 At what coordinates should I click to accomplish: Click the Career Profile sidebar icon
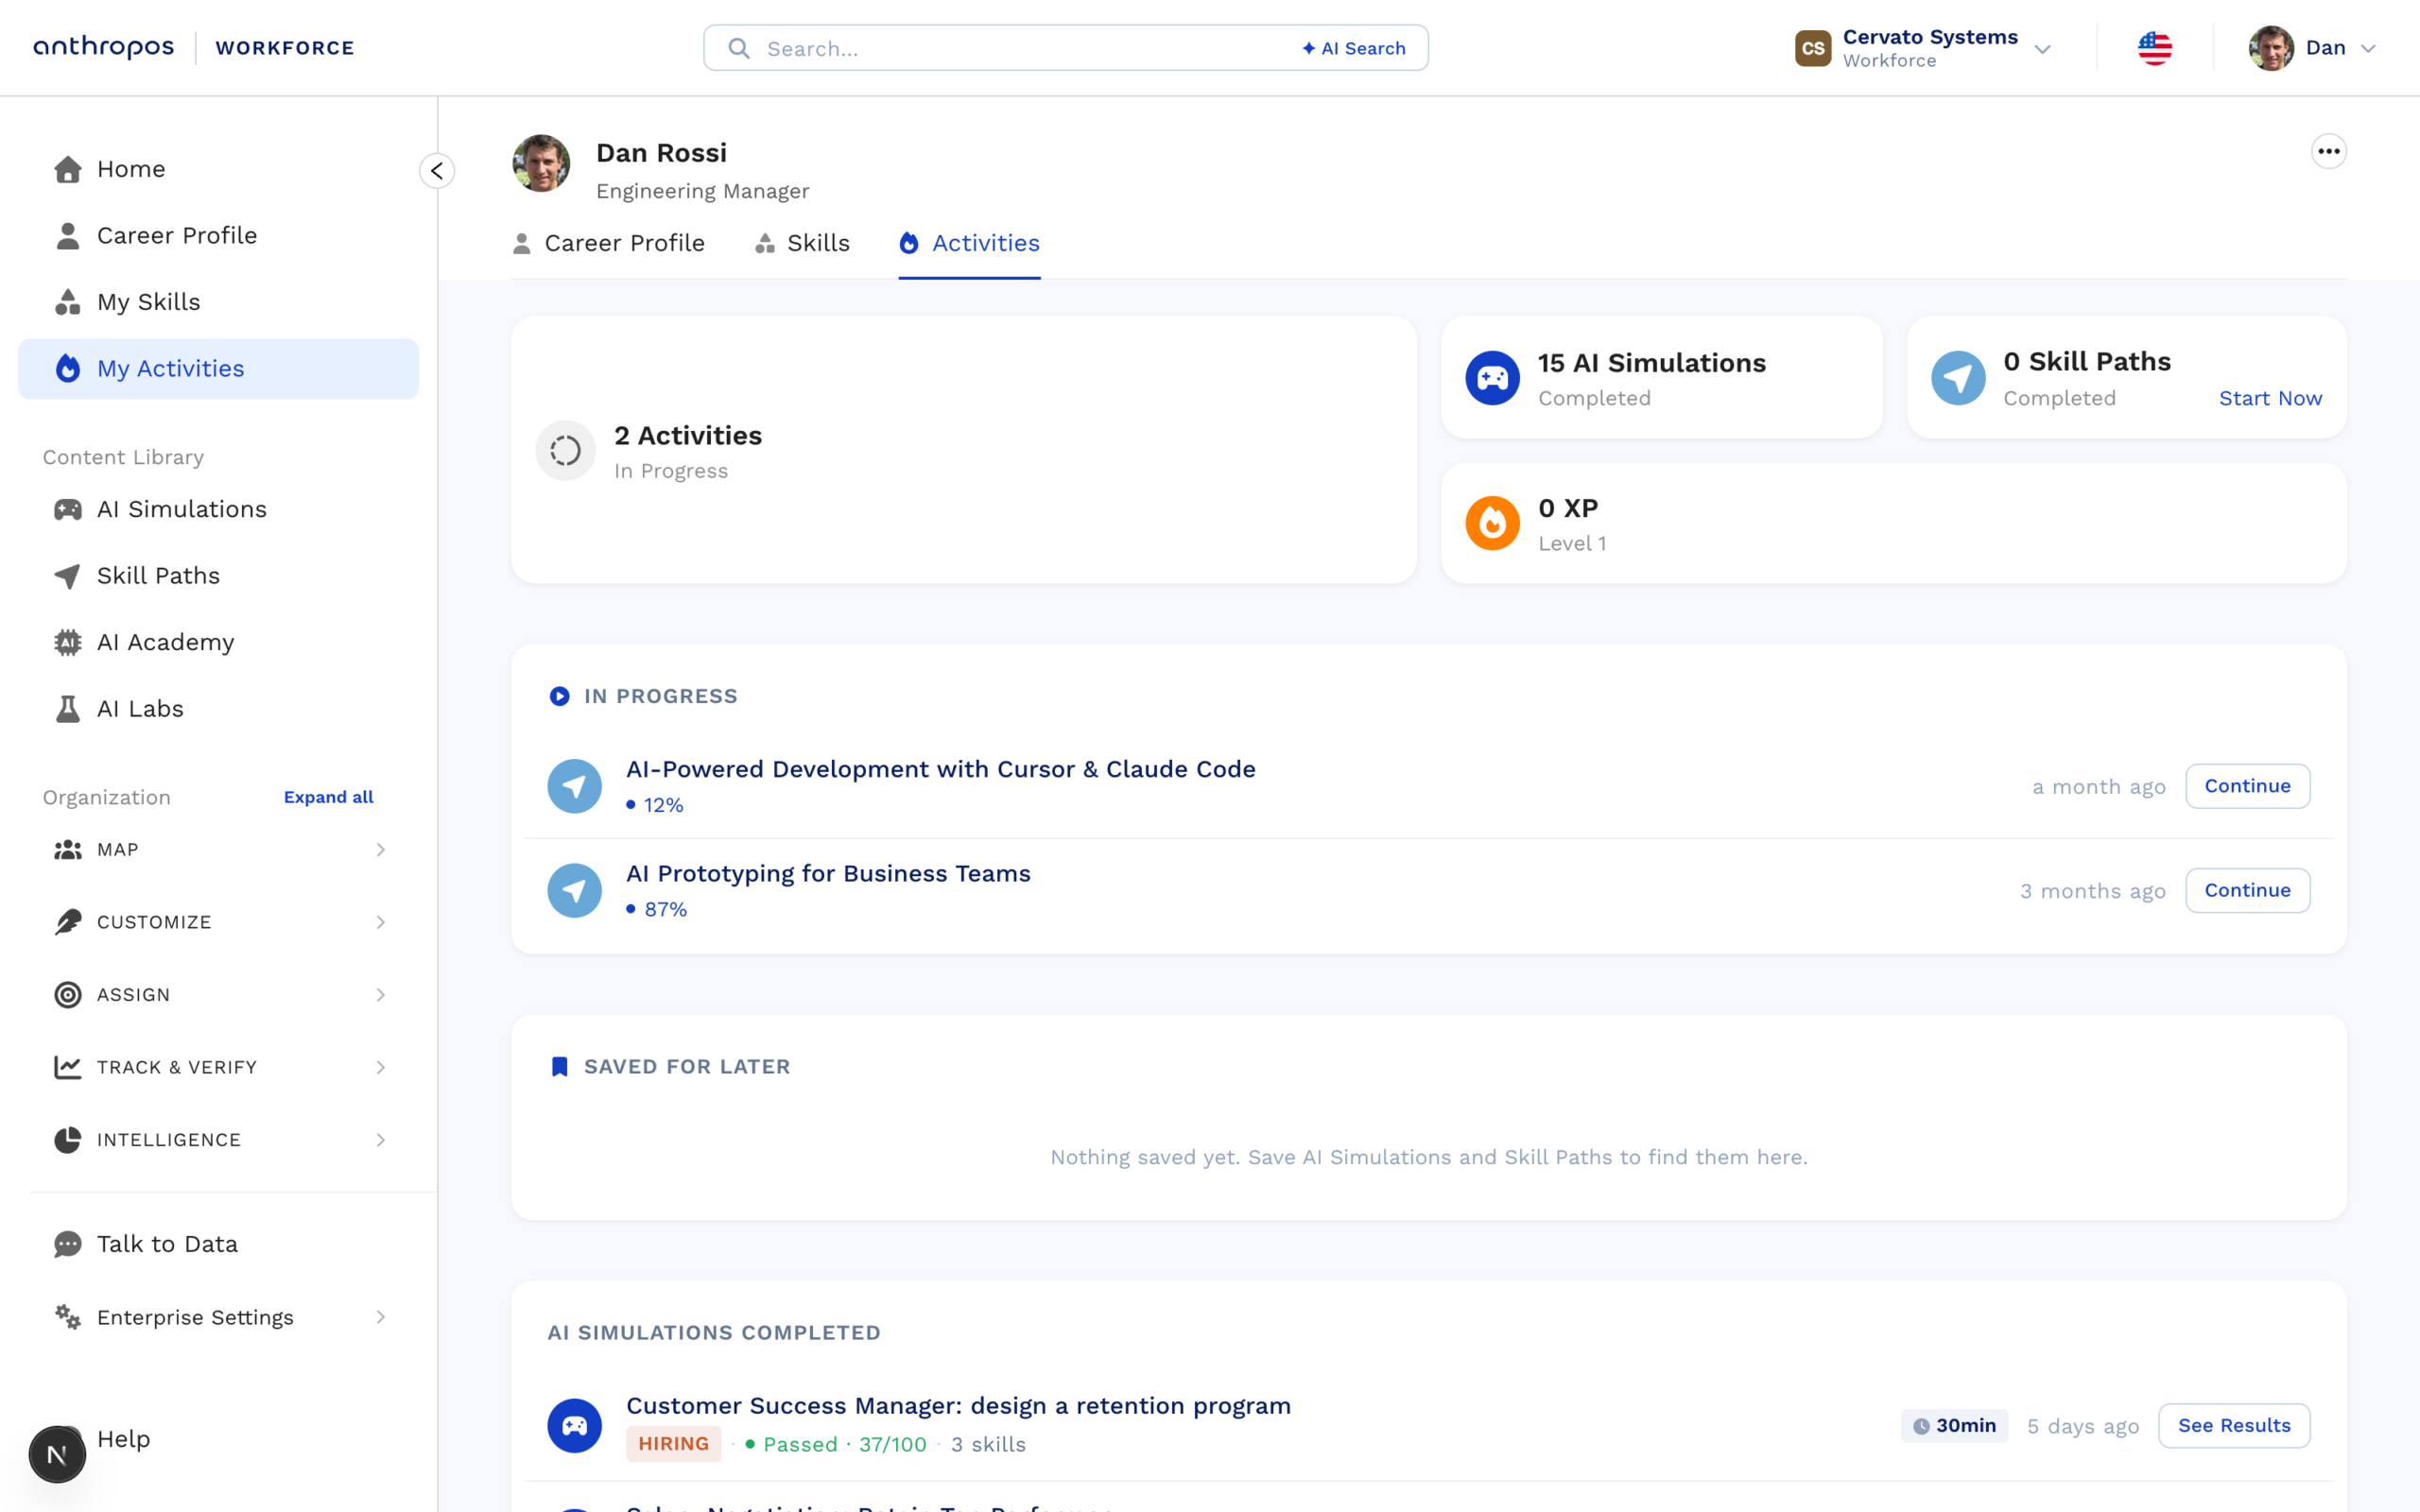click(x=68, y=236)
